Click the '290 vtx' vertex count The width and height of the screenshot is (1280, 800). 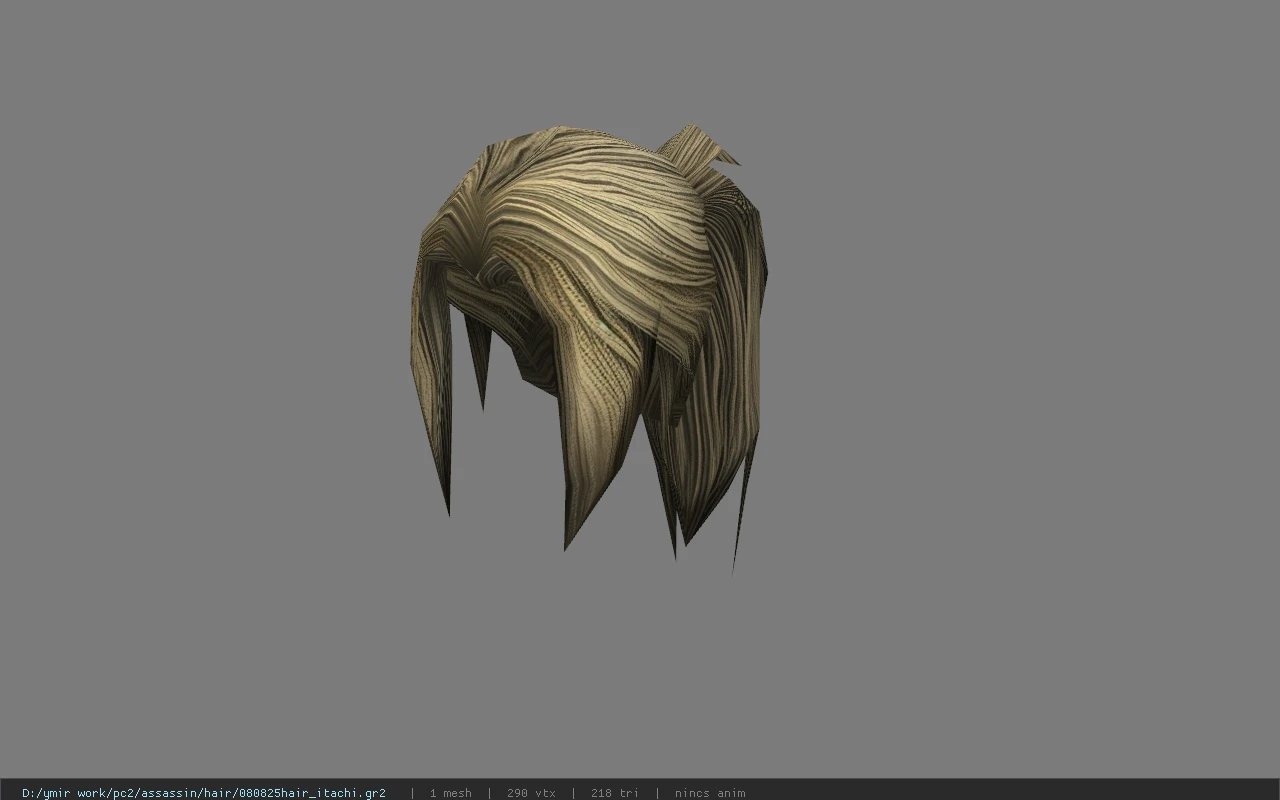[531, 793]
